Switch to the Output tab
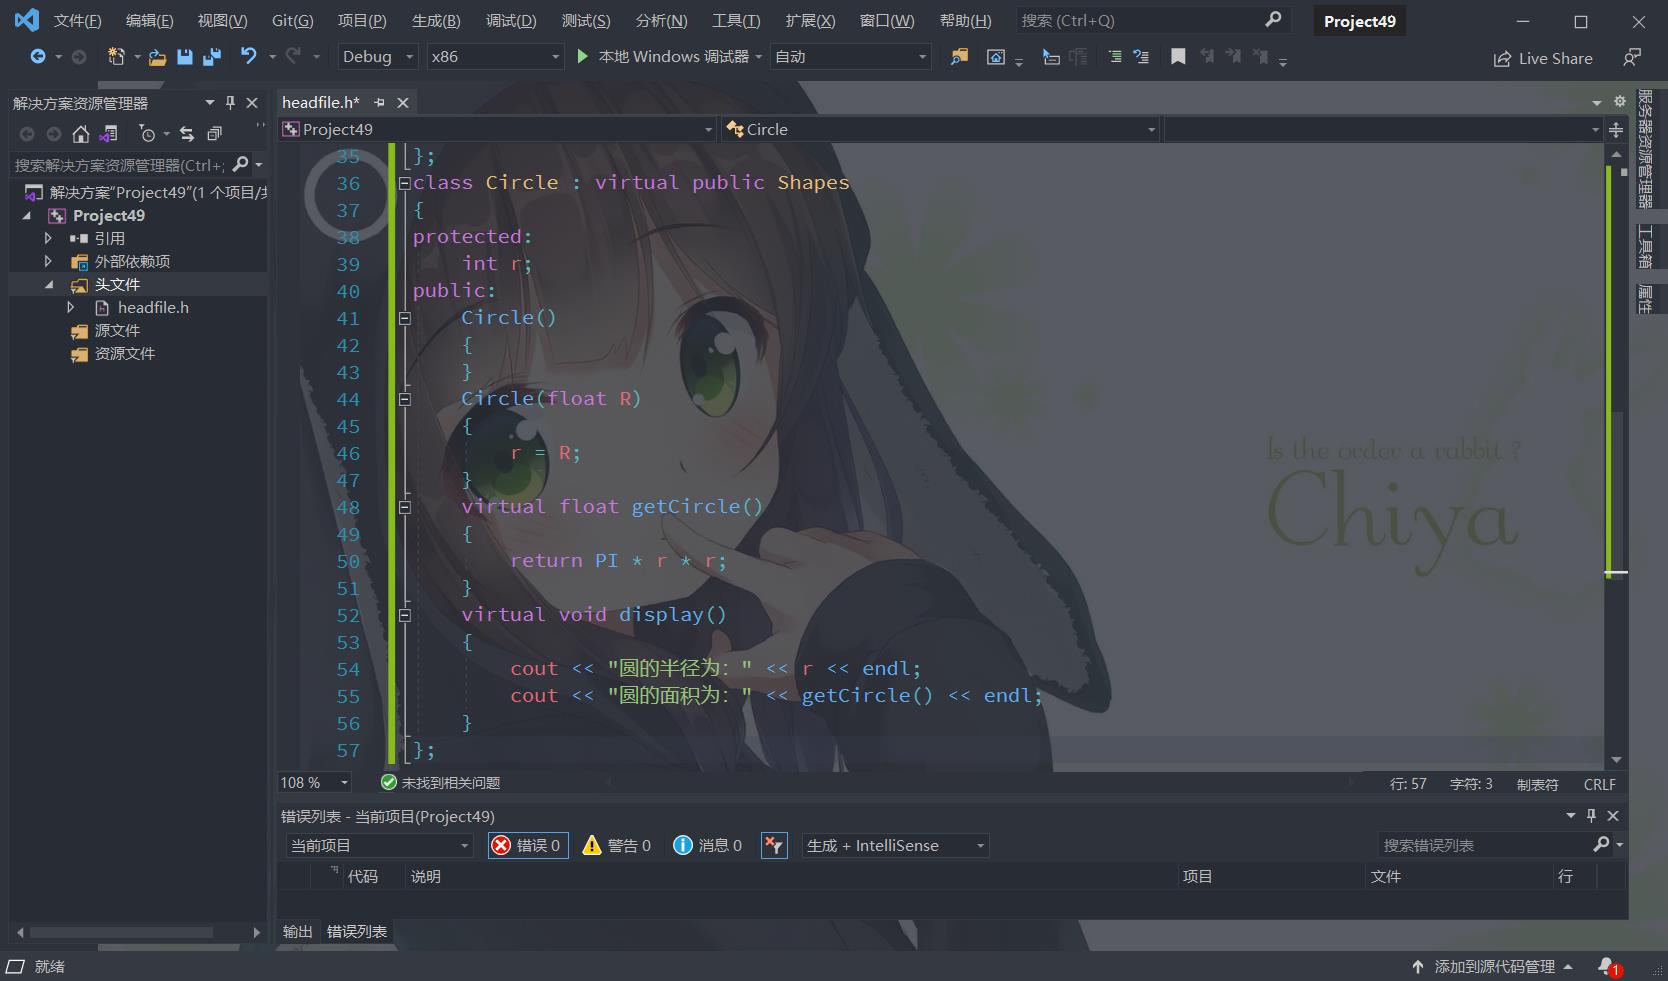This screenshot has width=1668, height=981. pyautogui.click(x=297, y=932)
